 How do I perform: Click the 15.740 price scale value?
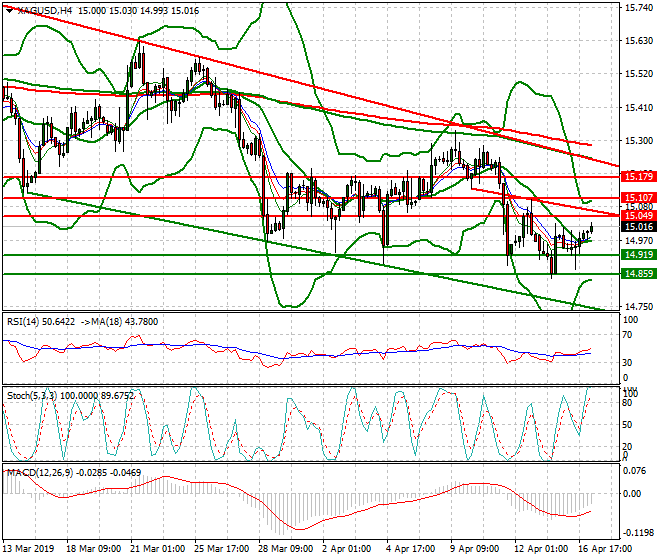pos(639,8)
